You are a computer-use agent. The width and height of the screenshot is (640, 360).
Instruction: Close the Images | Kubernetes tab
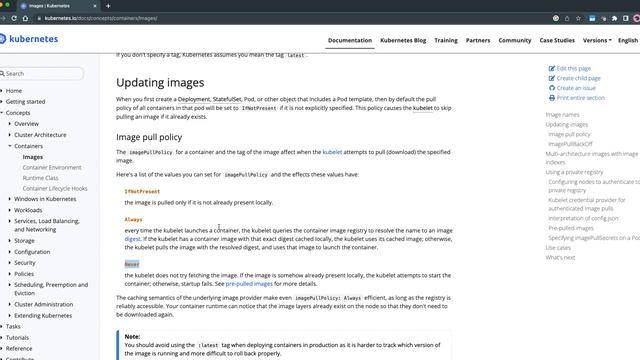tap(95, 6)
